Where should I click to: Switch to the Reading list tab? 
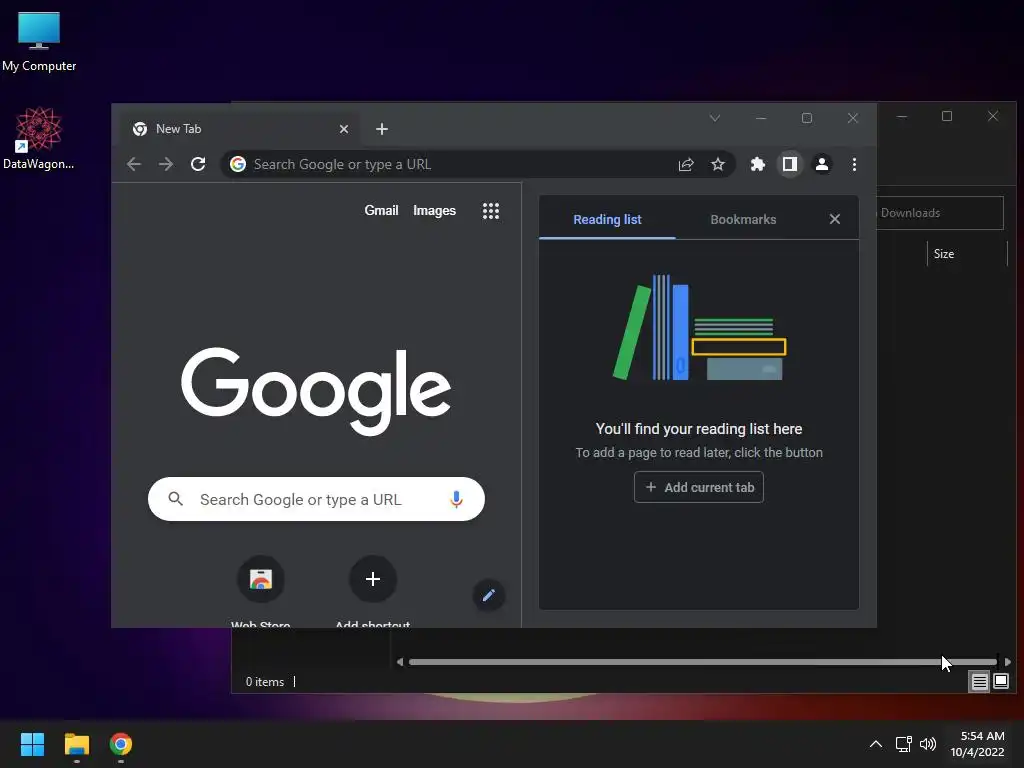(607, 219)
